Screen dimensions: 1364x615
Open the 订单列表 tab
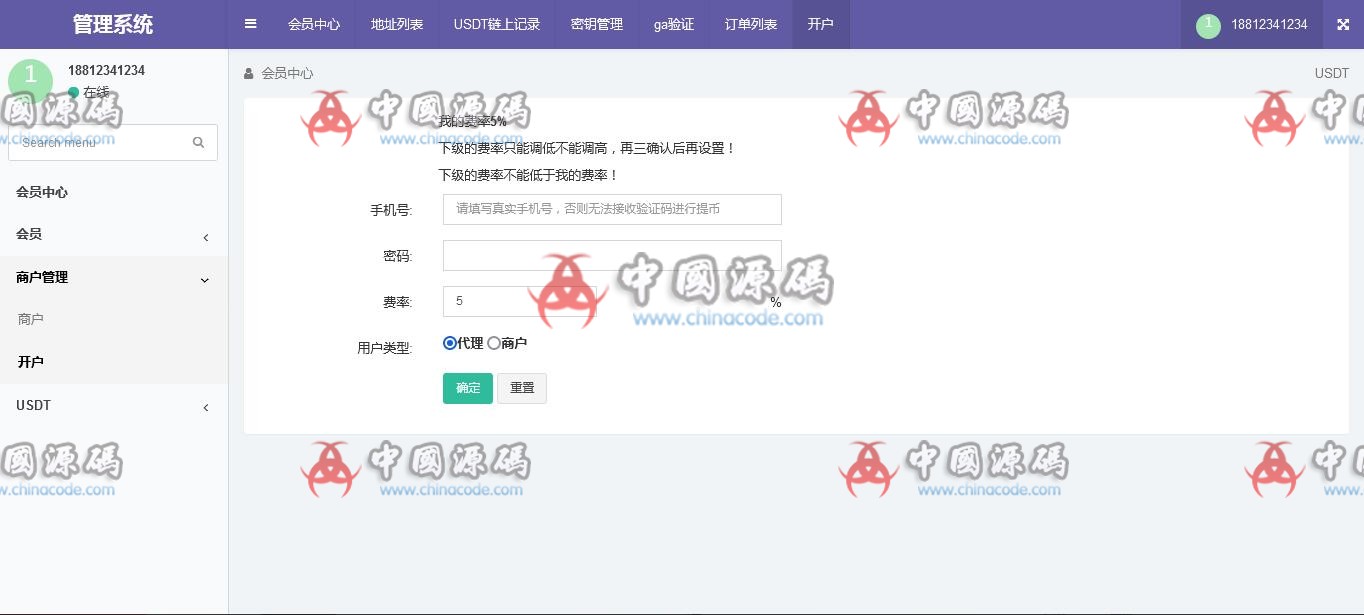point(751,24)
